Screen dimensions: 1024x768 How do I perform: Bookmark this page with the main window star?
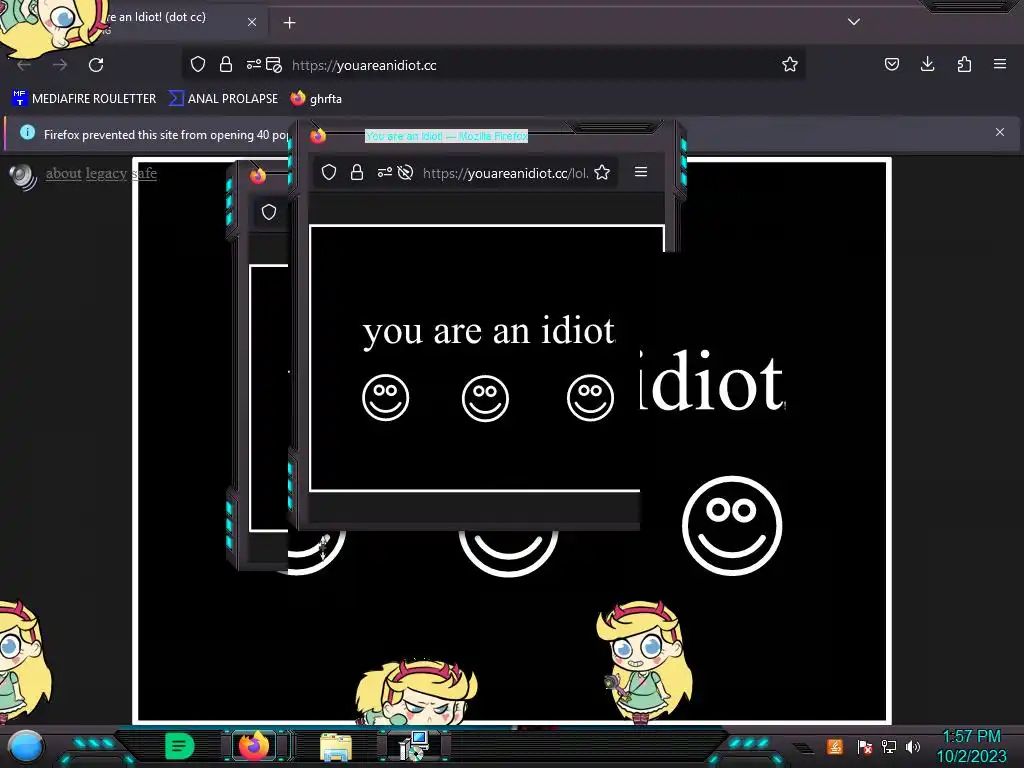pyautogui.click(x=790, y=64)
